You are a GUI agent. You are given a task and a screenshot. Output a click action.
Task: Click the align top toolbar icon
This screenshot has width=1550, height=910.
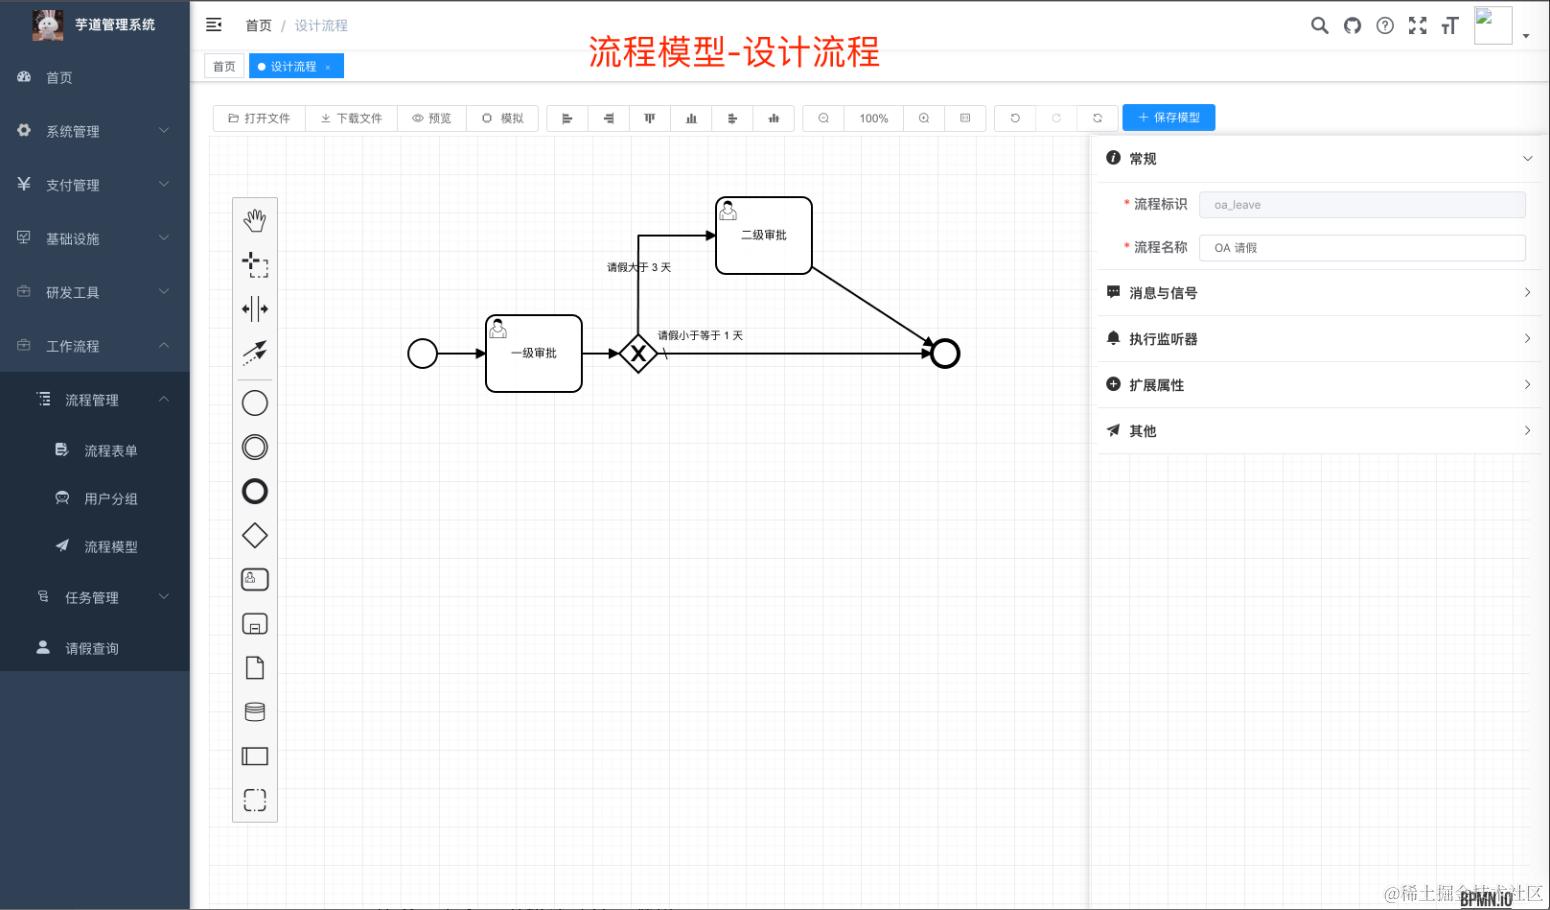pyautogui.click(x=650, y=118)
